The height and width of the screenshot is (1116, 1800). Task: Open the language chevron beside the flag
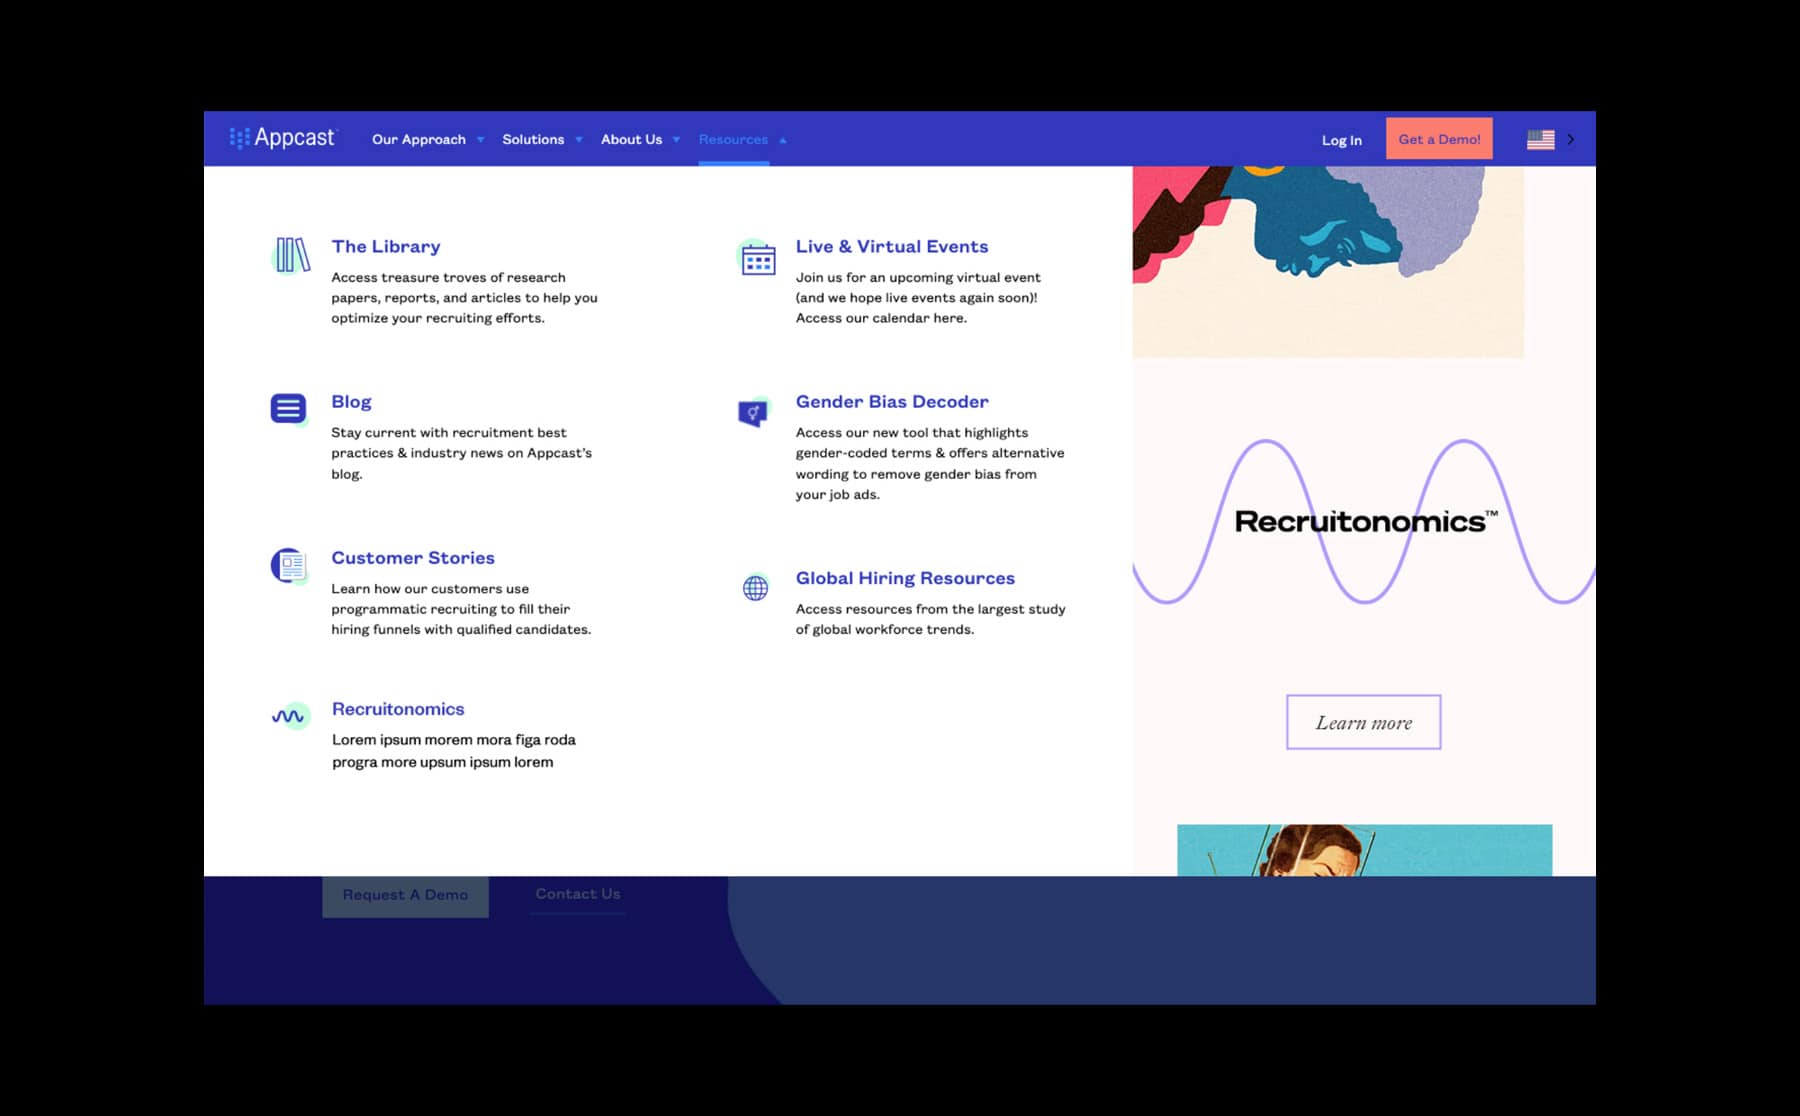coord(1571,139)
